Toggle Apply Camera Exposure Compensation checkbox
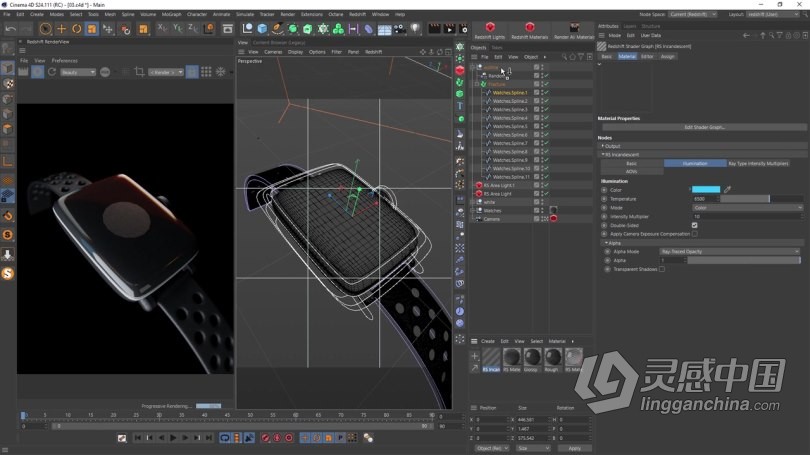The image size is (810, 455). (694, 234)
